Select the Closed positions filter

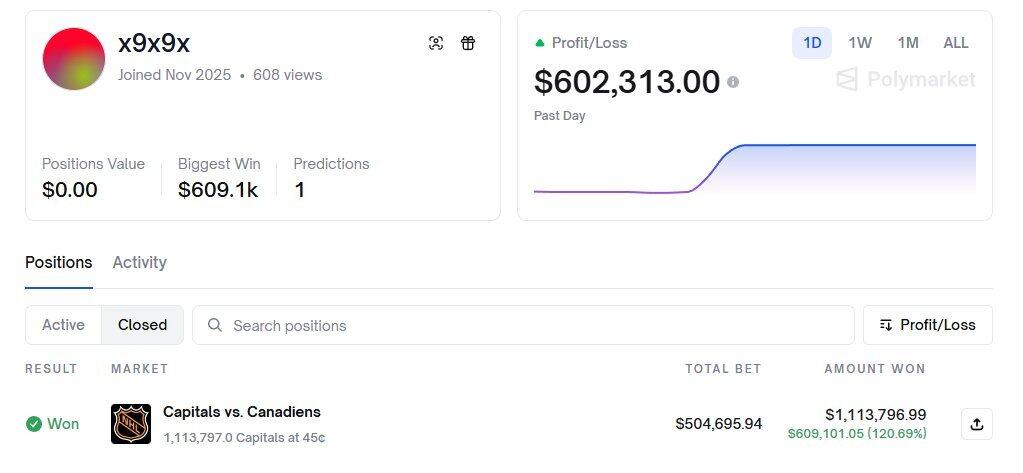point(142,325)
